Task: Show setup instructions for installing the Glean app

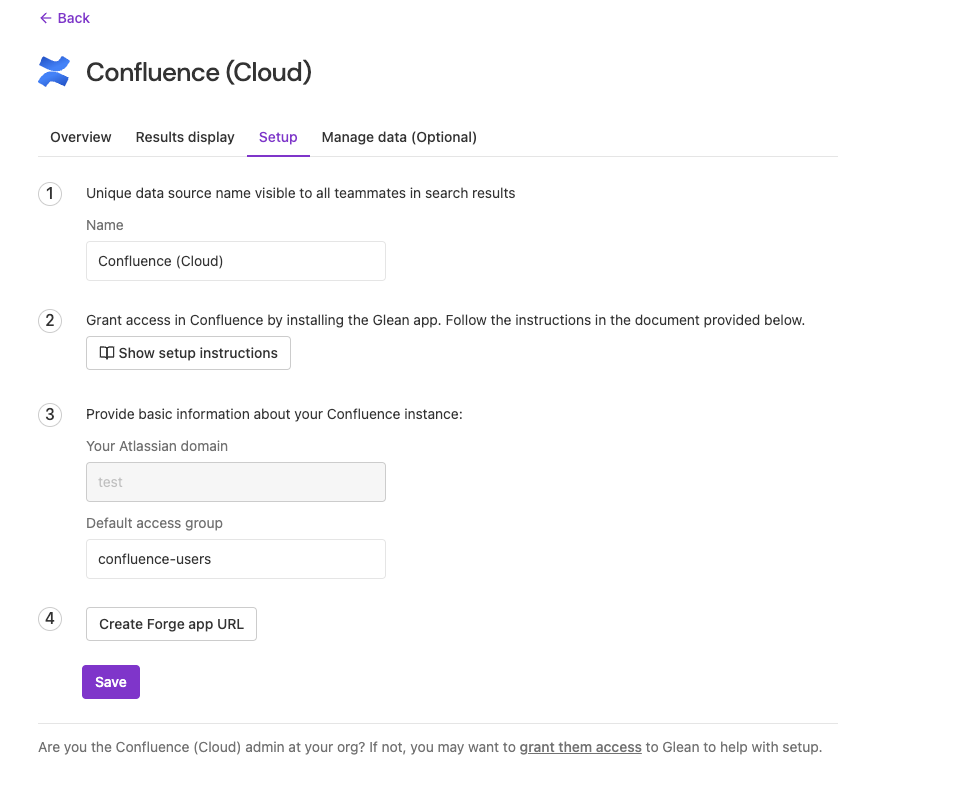Action: (188, 353)
